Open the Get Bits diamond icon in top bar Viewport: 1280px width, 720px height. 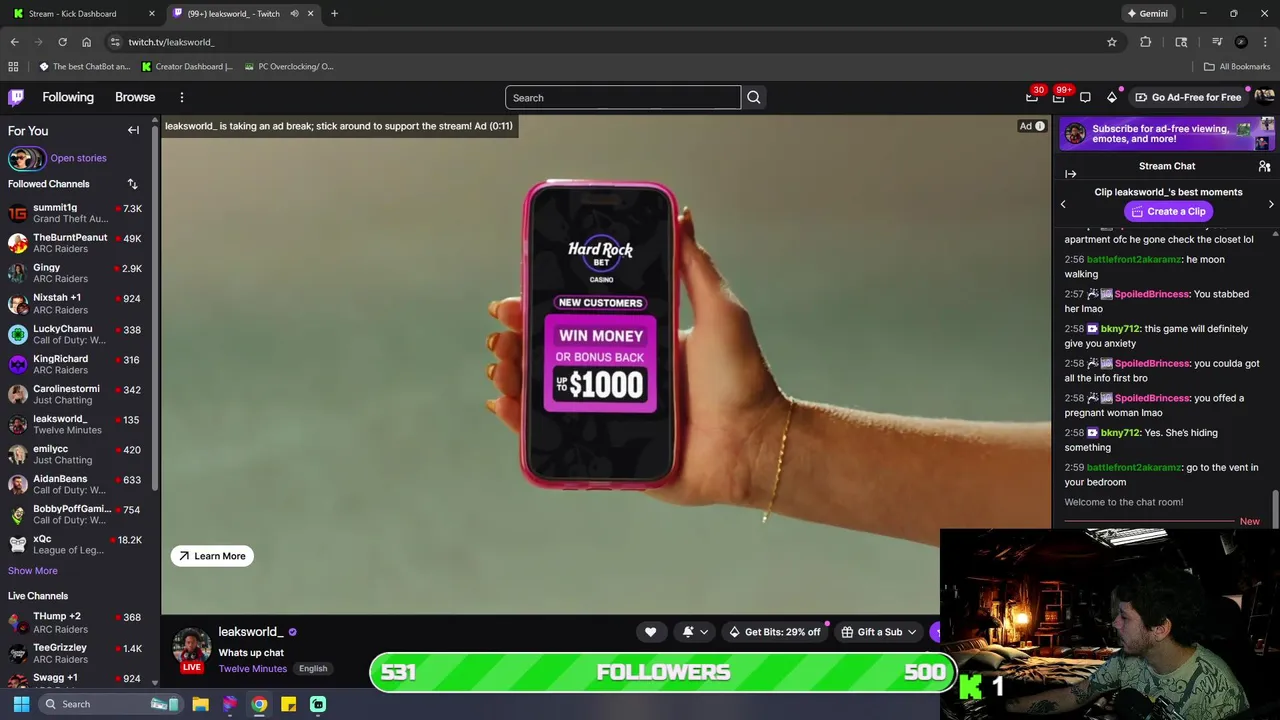click(1111, 97)
